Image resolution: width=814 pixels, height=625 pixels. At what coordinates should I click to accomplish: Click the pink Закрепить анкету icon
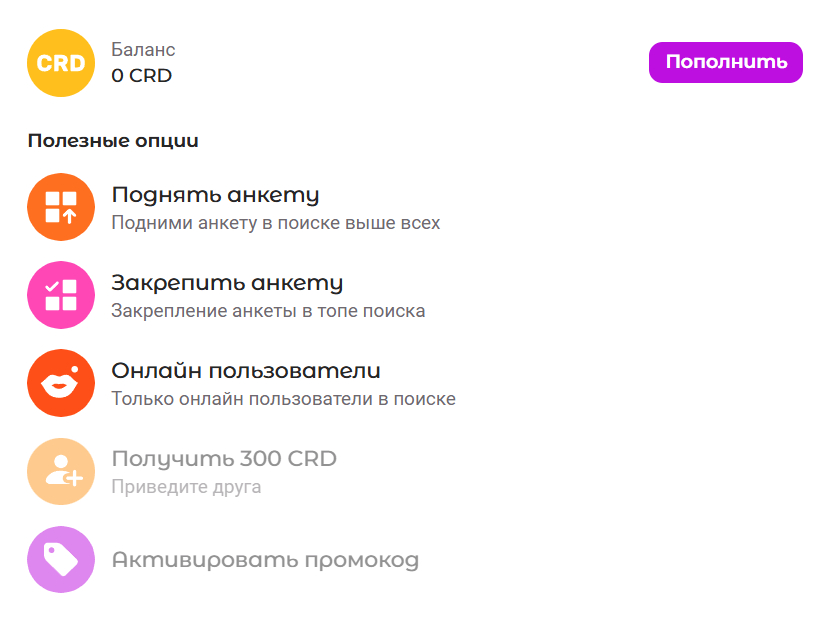click(60, 295)
